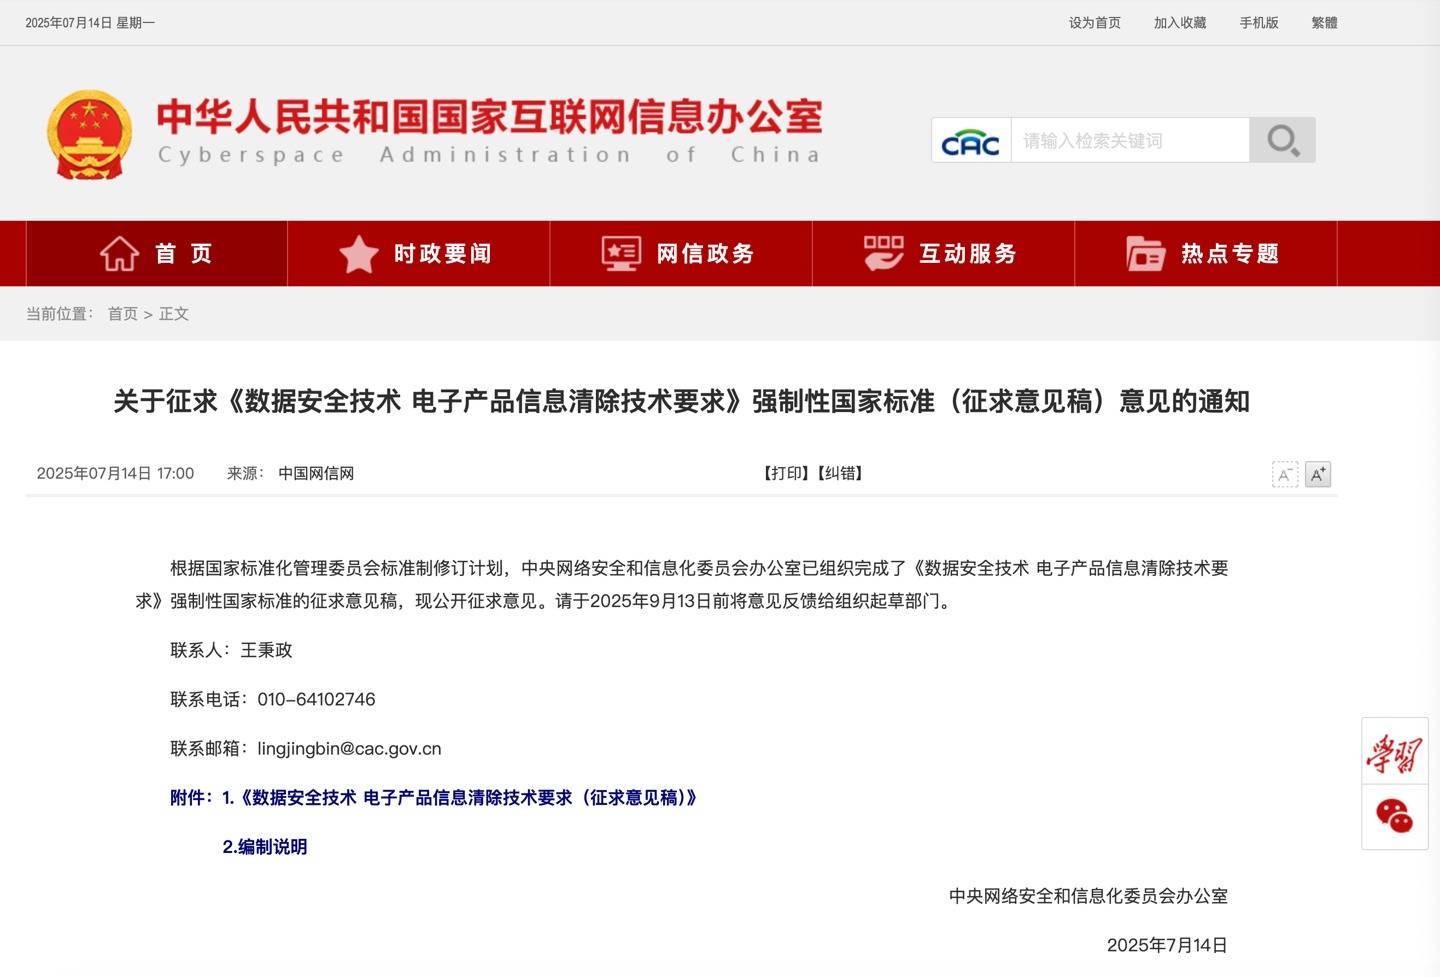The width and height of the screenshot is (1440, 977).
Task: Shrink article text with the A- button
Action: [1283, 473]
